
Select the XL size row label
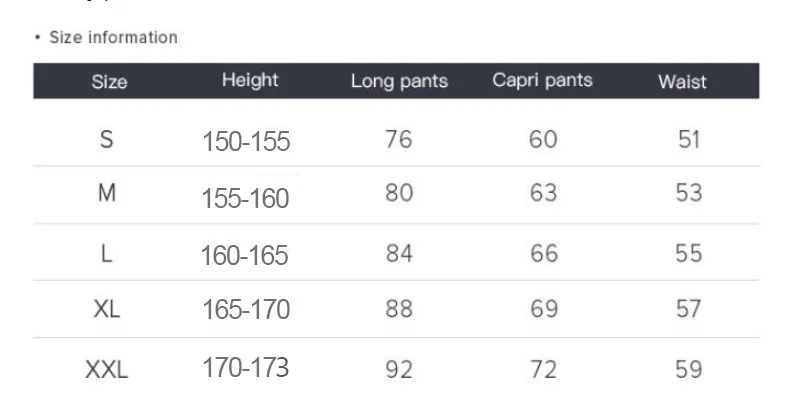pos(107,309)
